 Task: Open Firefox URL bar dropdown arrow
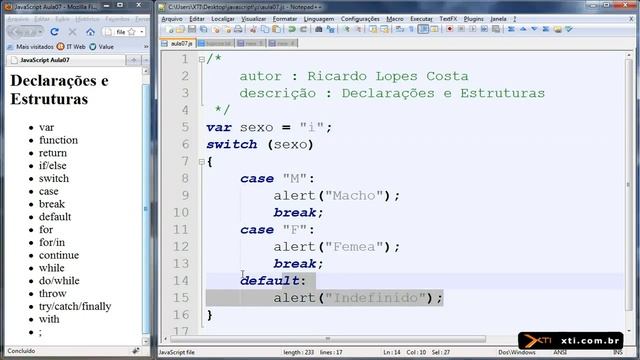[142, 31]
